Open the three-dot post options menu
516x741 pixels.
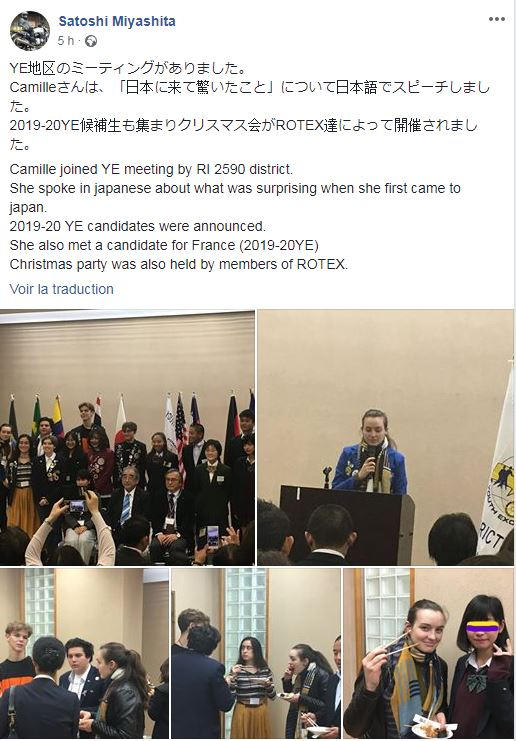click(x=497, y=19)
